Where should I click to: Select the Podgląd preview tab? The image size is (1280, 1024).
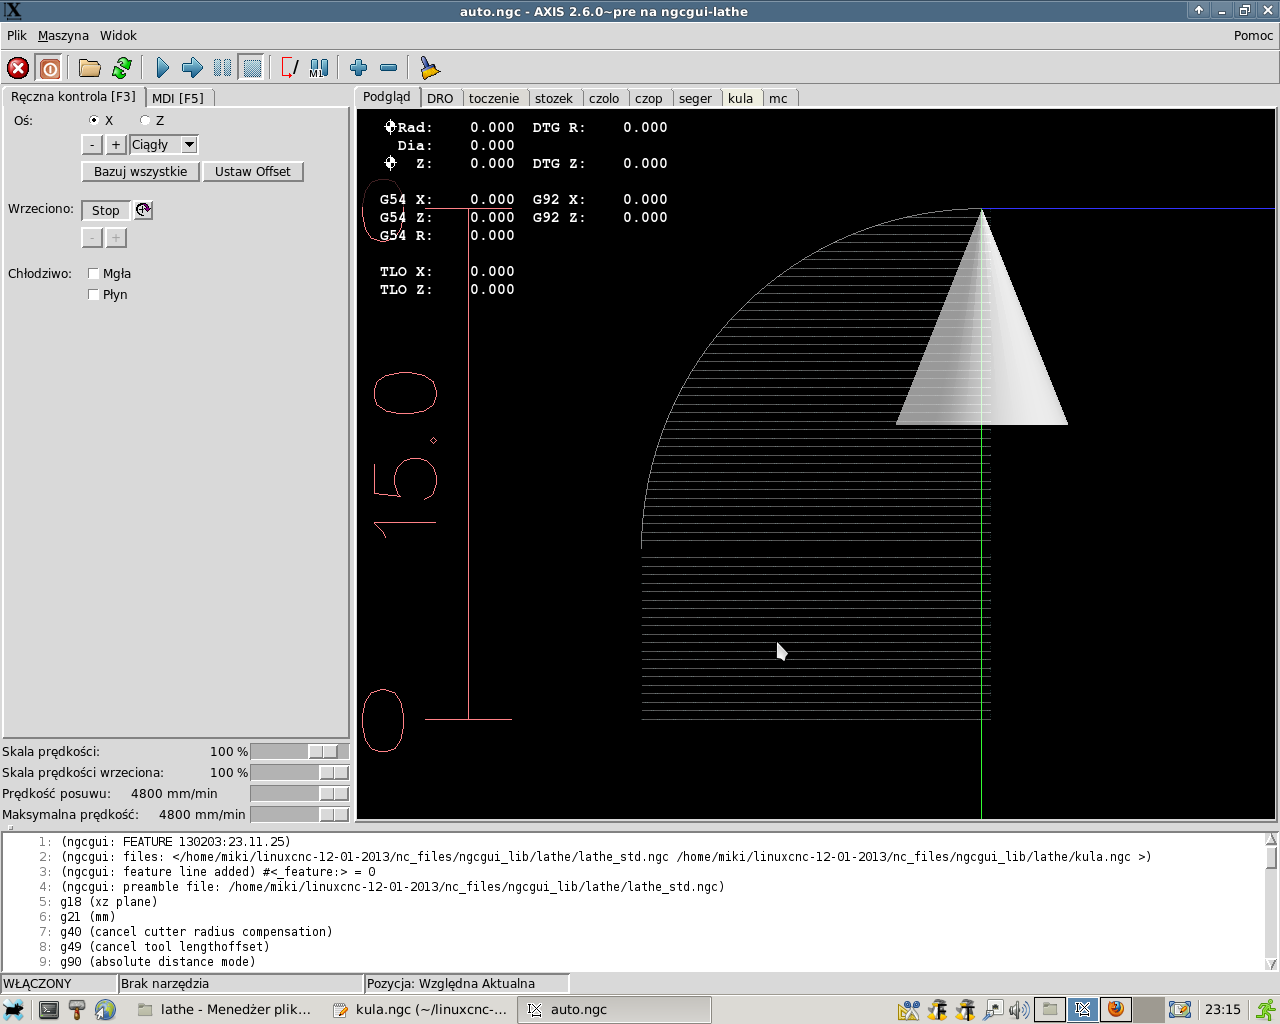click(387, 97)
